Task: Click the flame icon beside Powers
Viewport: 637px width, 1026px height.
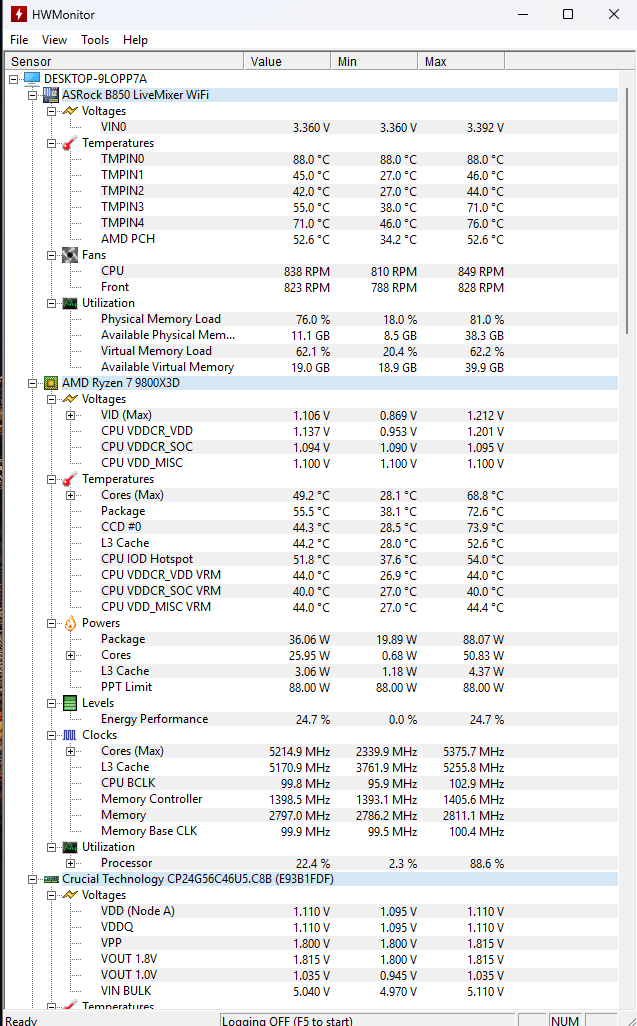Action: pyautogui.click(x=70, y=623)
